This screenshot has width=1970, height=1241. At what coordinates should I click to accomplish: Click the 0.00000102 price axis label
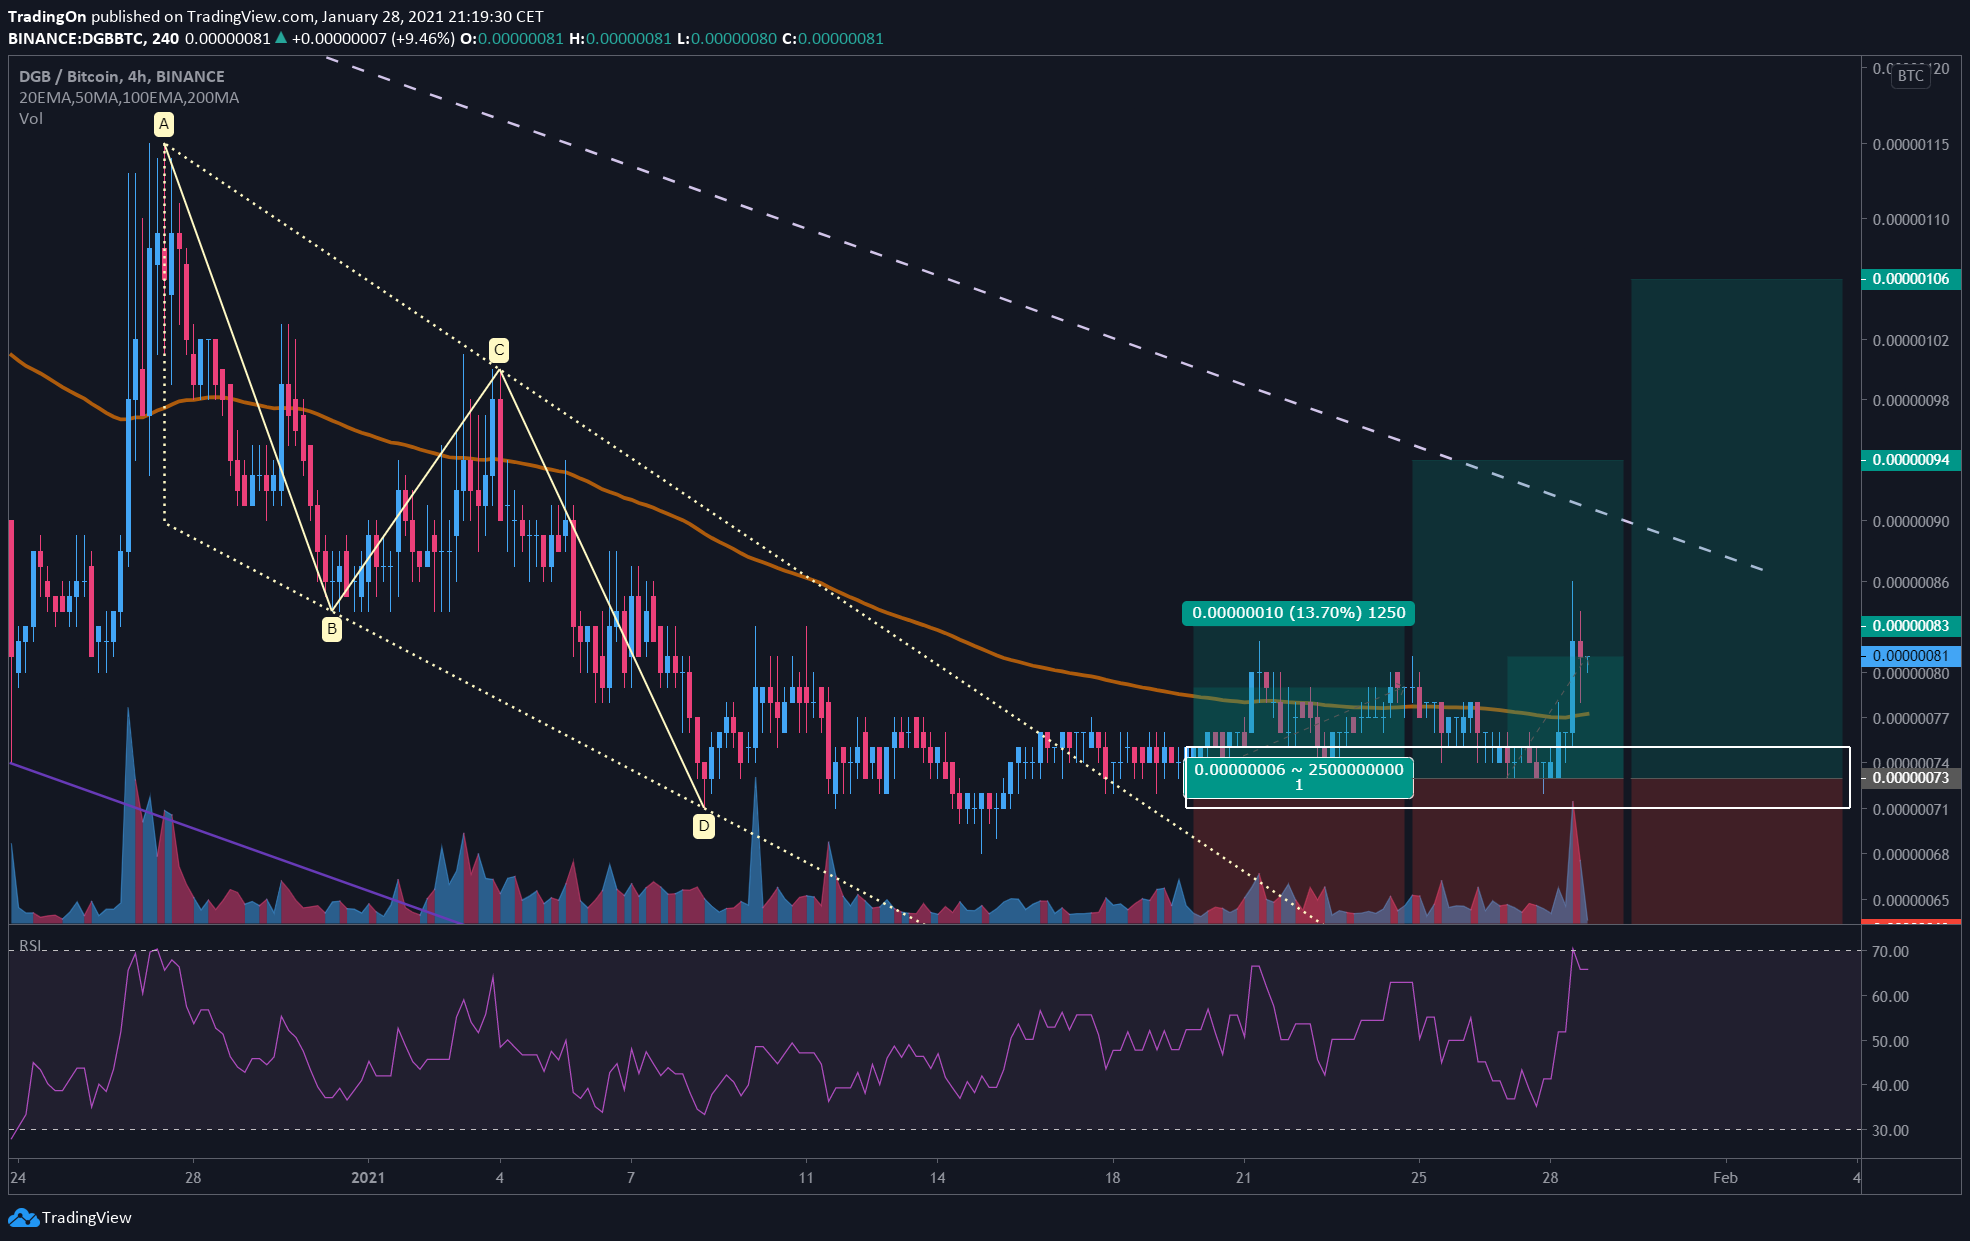click(1911, 341)
